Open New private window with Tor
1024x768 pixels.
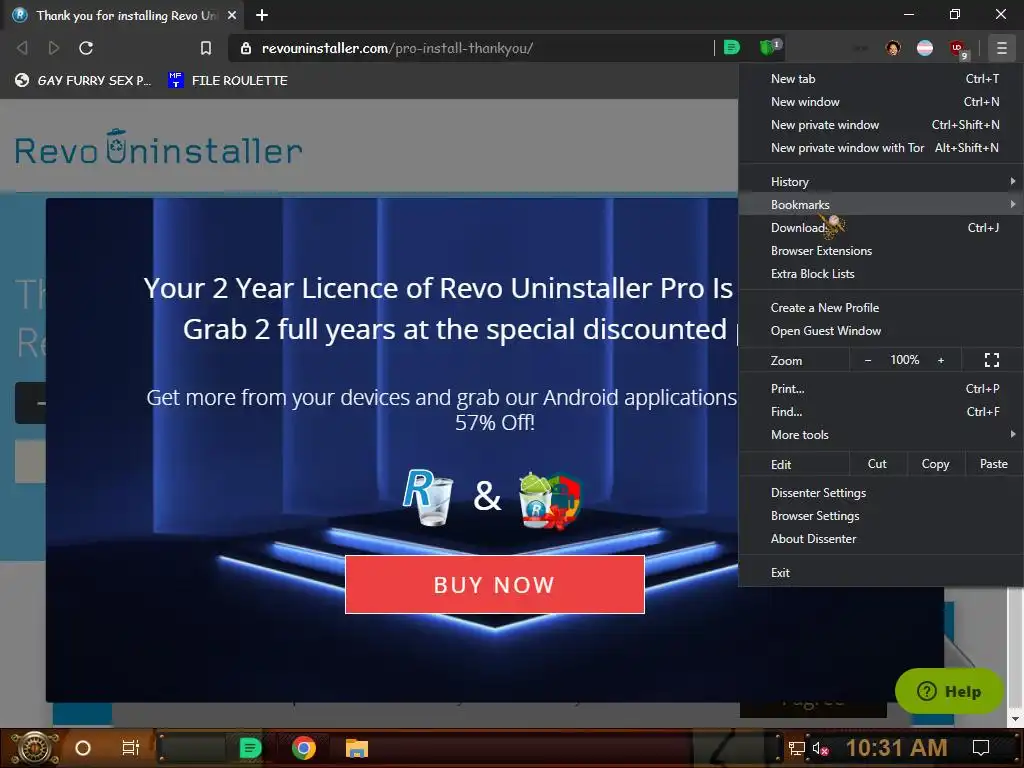point(880,148)
